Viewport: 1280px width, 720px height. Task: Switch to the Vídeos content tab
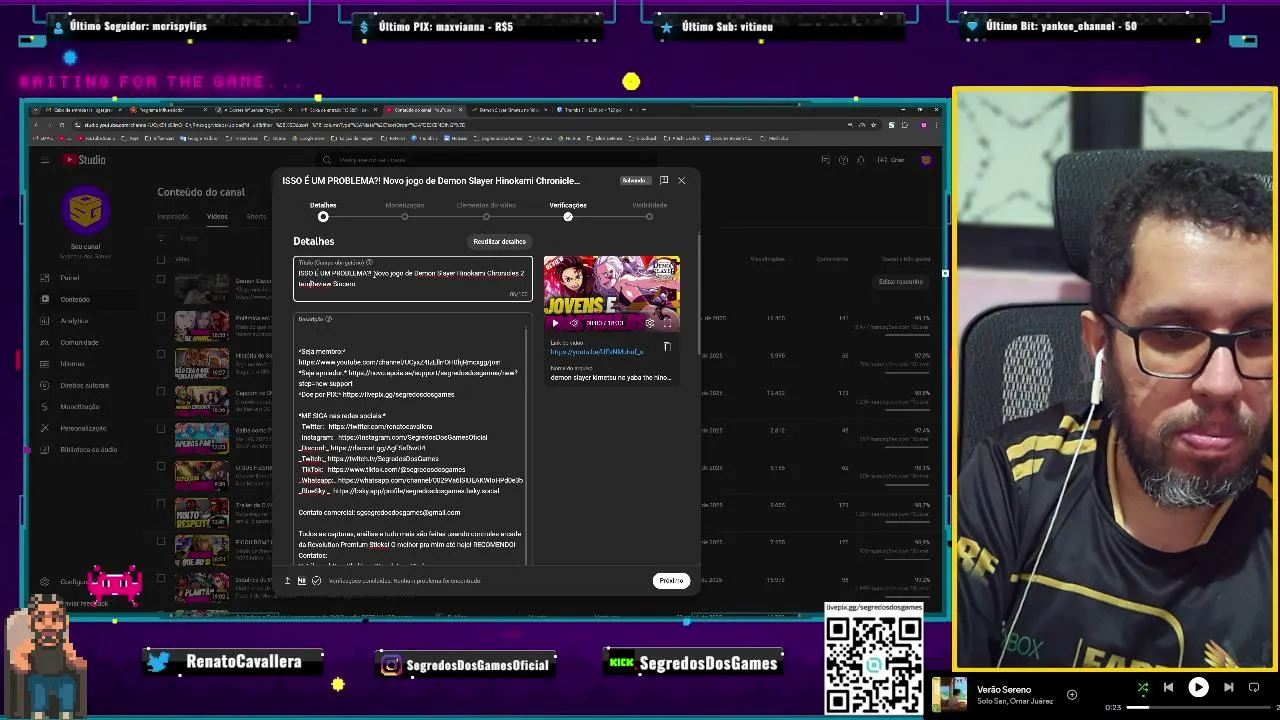[217, 217]
